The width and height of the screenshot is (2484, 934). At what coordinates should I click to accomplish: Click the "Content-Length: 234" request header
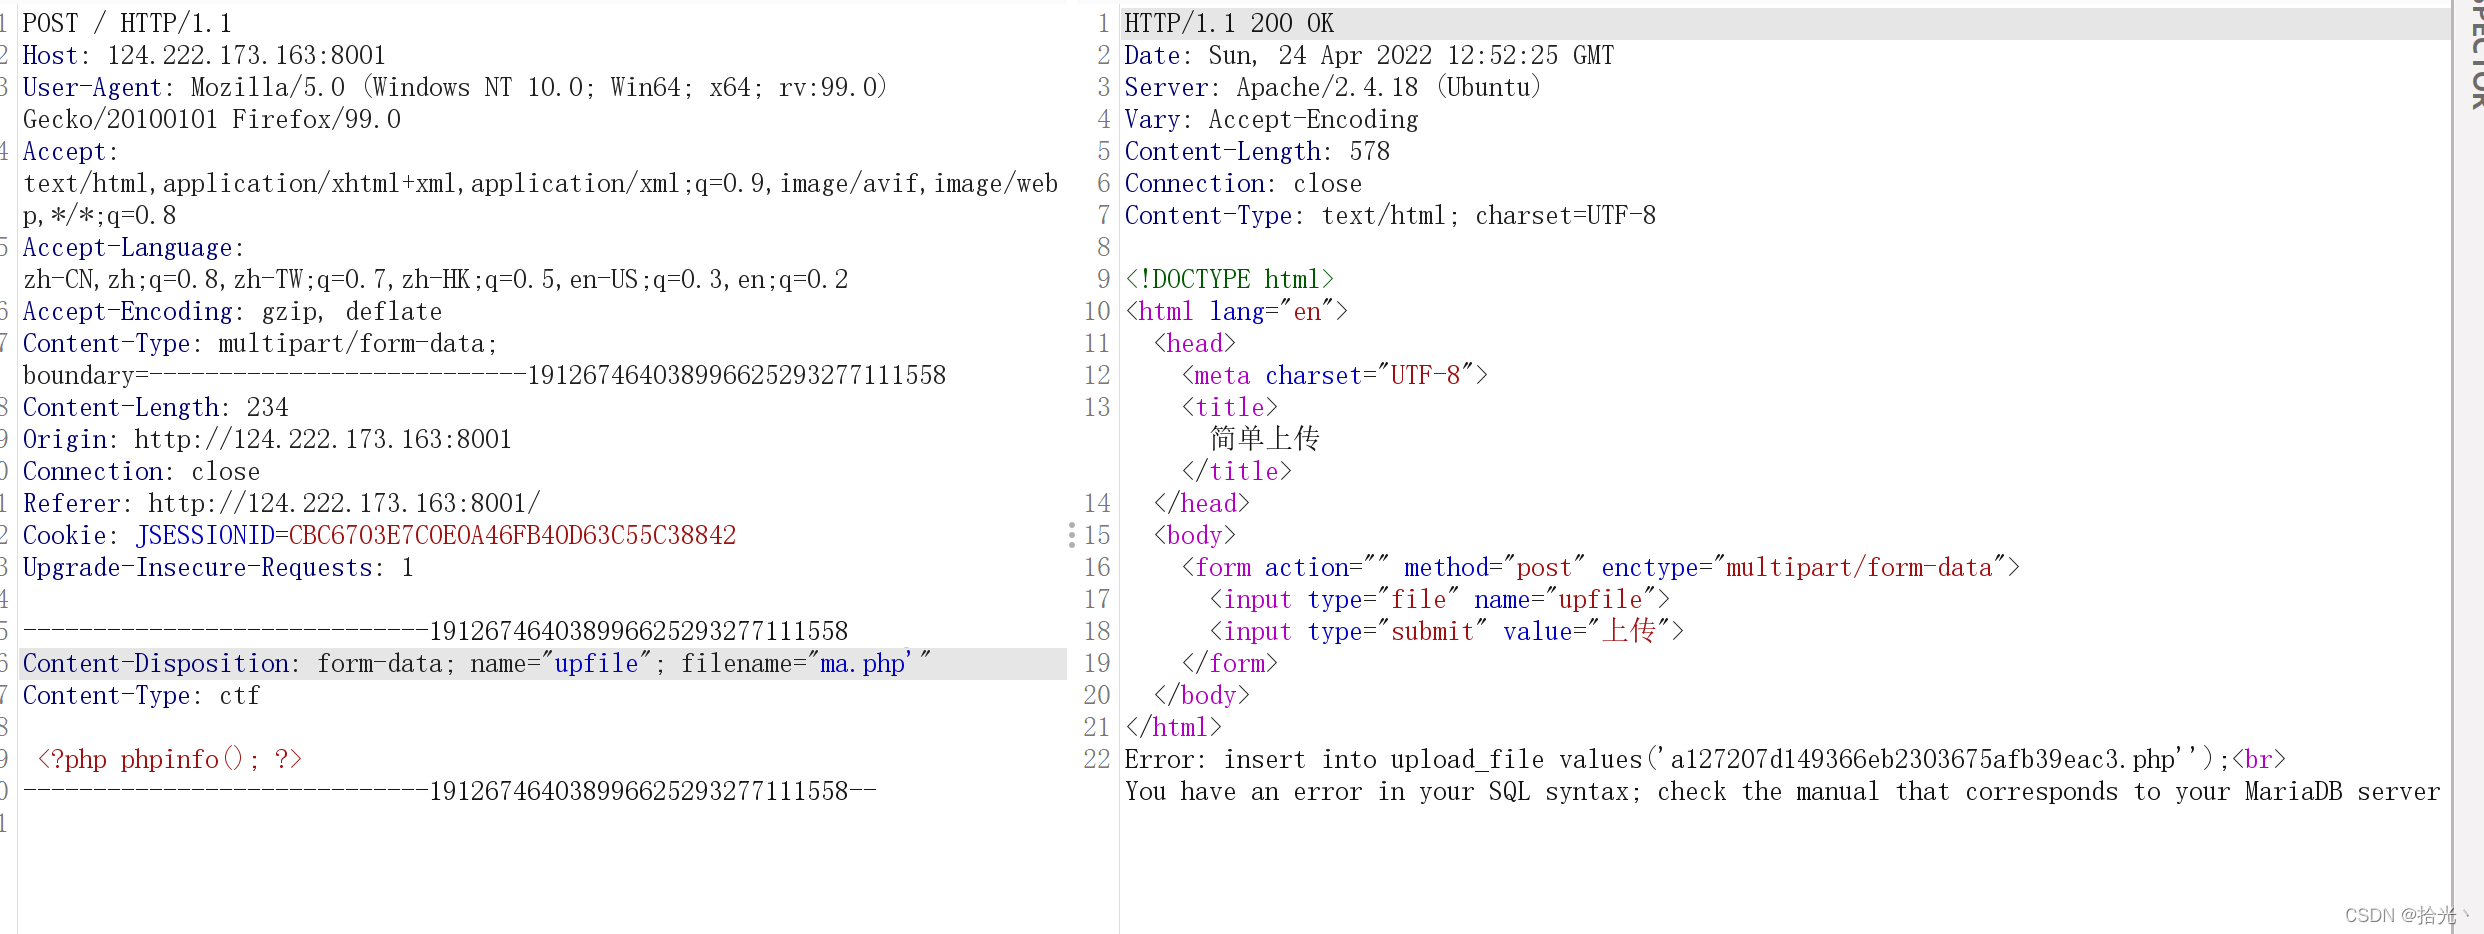(x=155, y=407)
